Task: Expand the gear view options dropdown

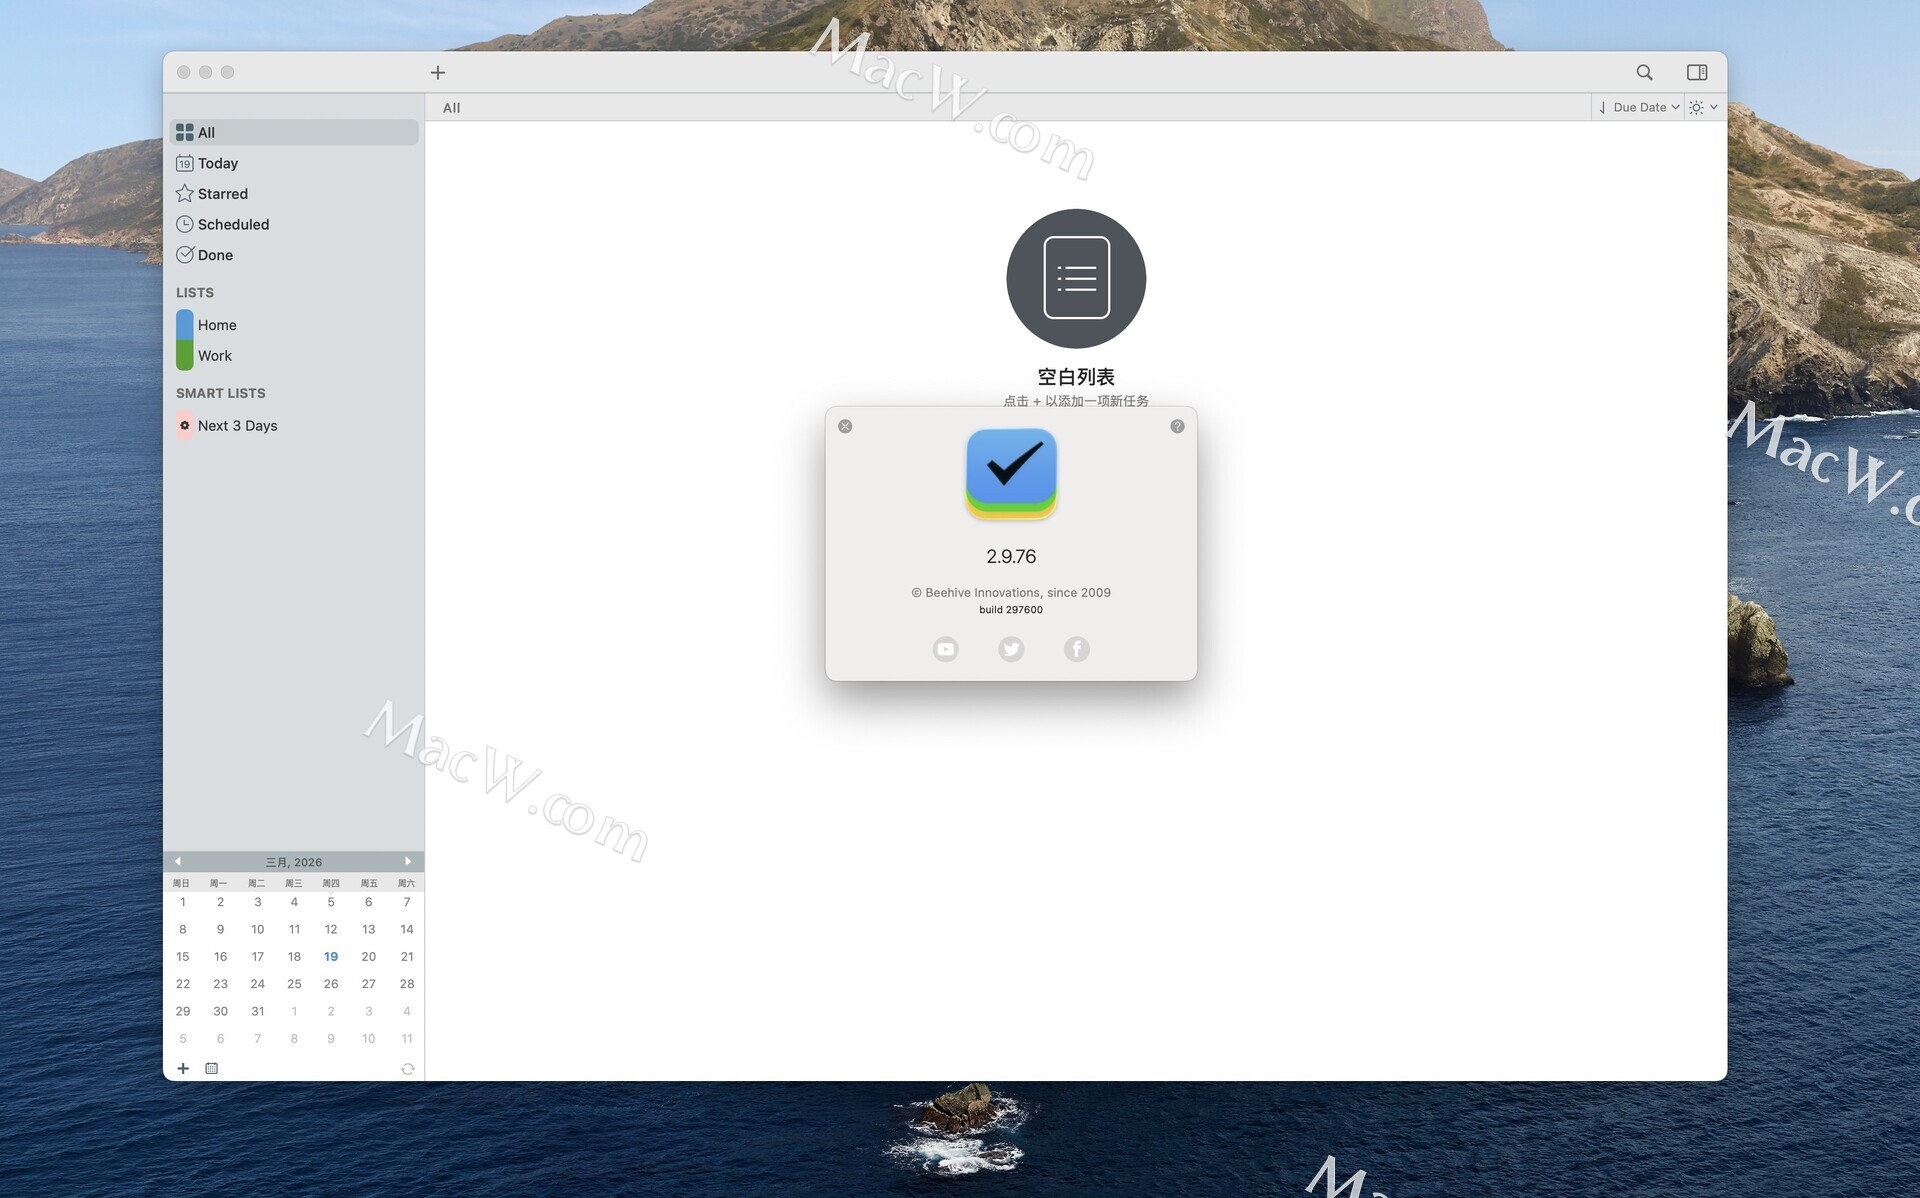Action: (x=1703, y=107)
